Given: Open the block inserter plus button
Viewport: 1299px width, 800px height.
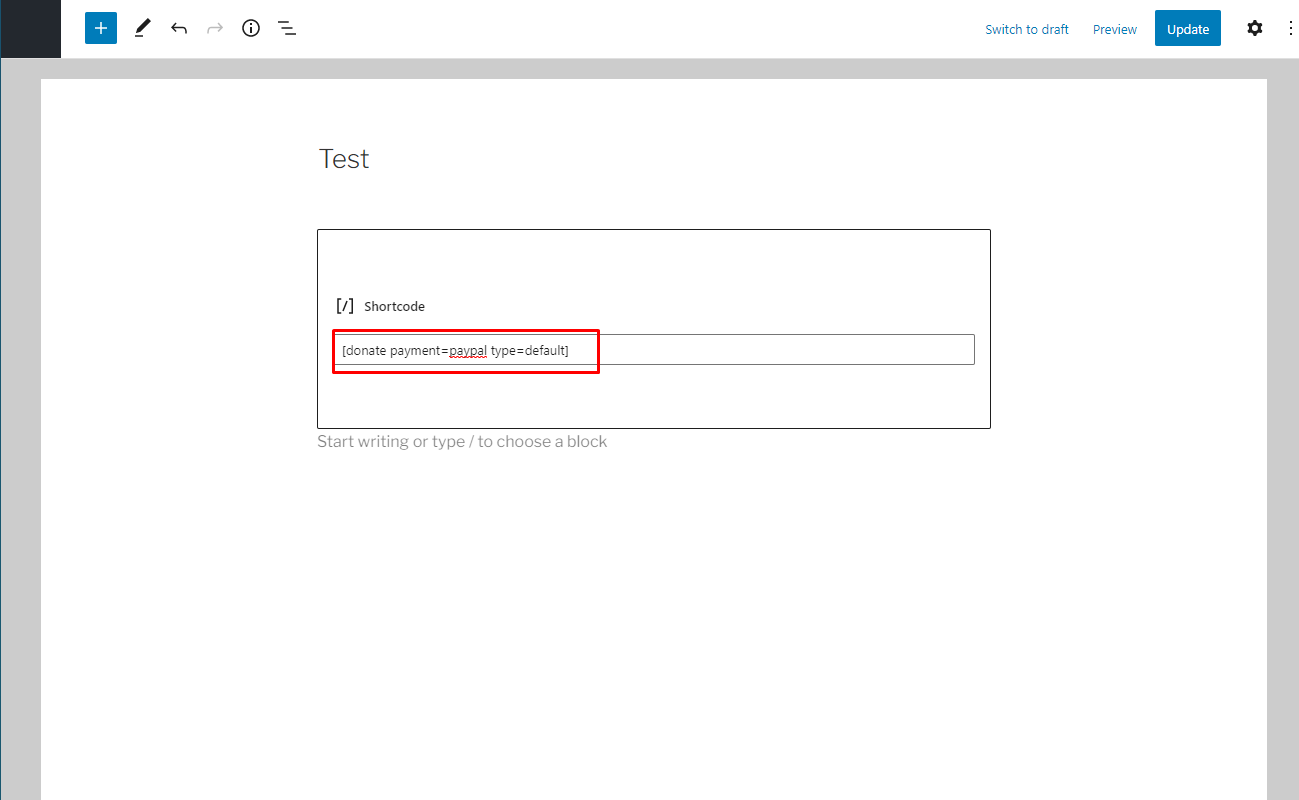Looking at the screenshot, I should pyautogui.click(x=101, y=28).
